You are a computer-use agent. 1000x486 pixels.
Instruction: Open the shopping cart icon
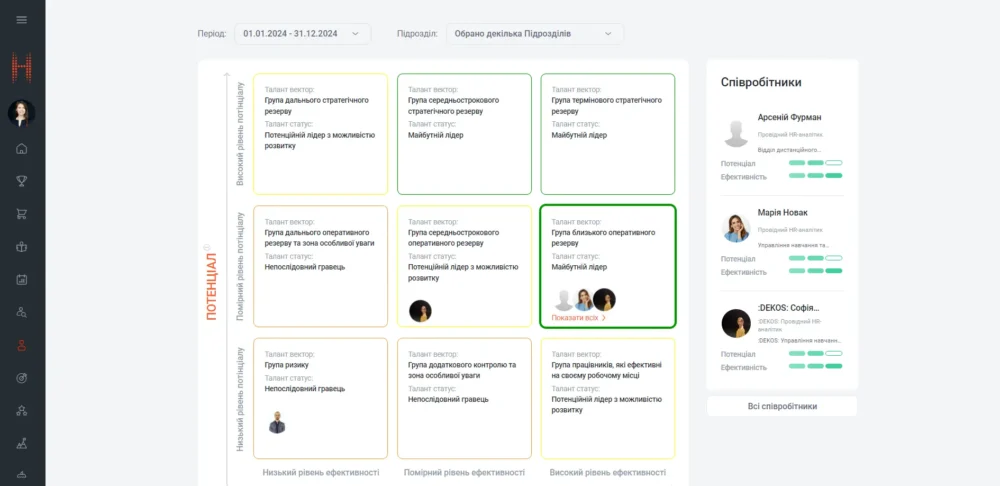click(x=22, y=214)
